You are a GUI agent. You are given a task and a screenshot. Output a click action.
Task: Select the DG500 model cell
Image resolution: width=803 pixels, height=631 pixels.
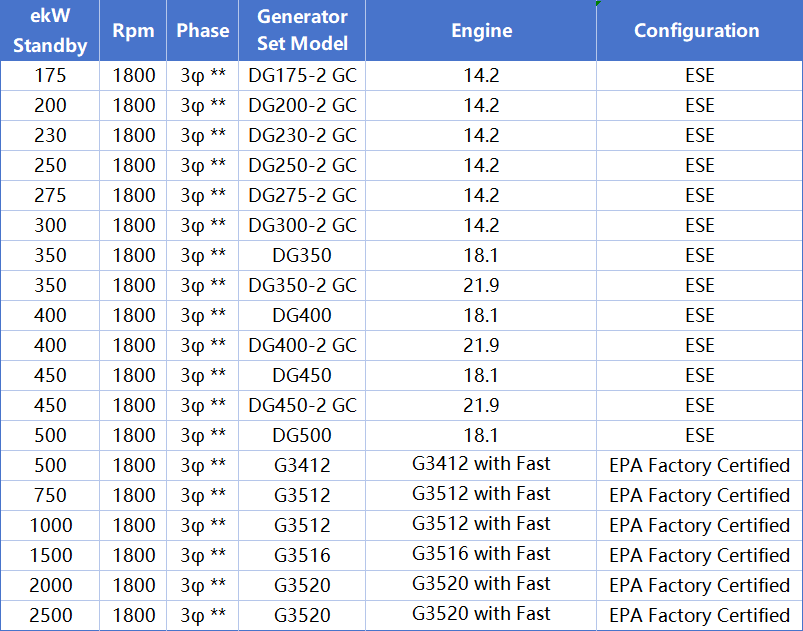(302, 435)
